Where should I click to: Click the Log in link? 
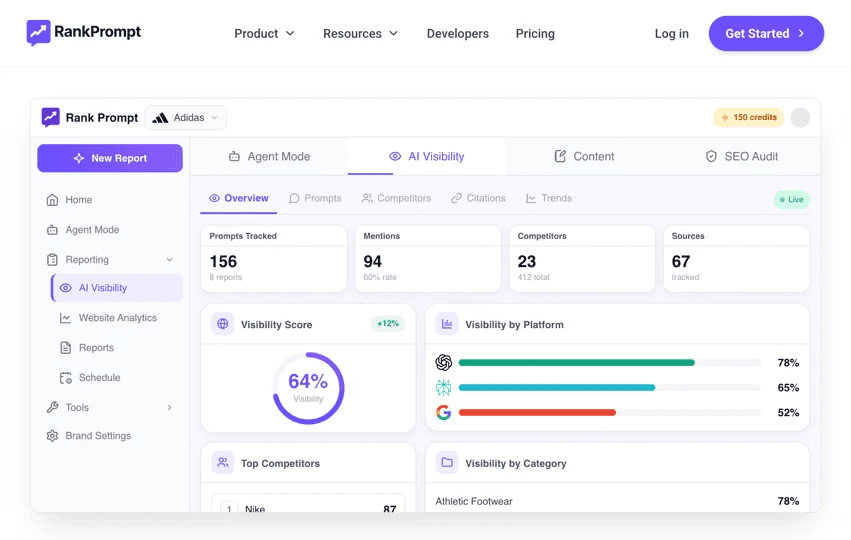click(x=671, y=34)
